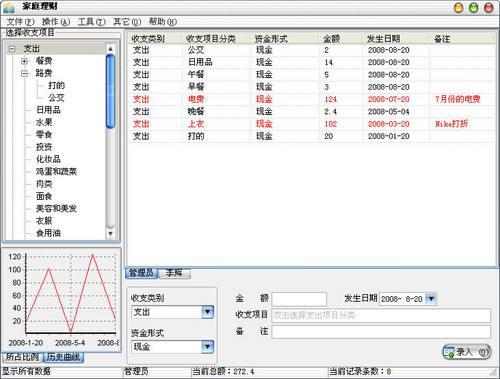Click the red close window button

click(489, 8)
